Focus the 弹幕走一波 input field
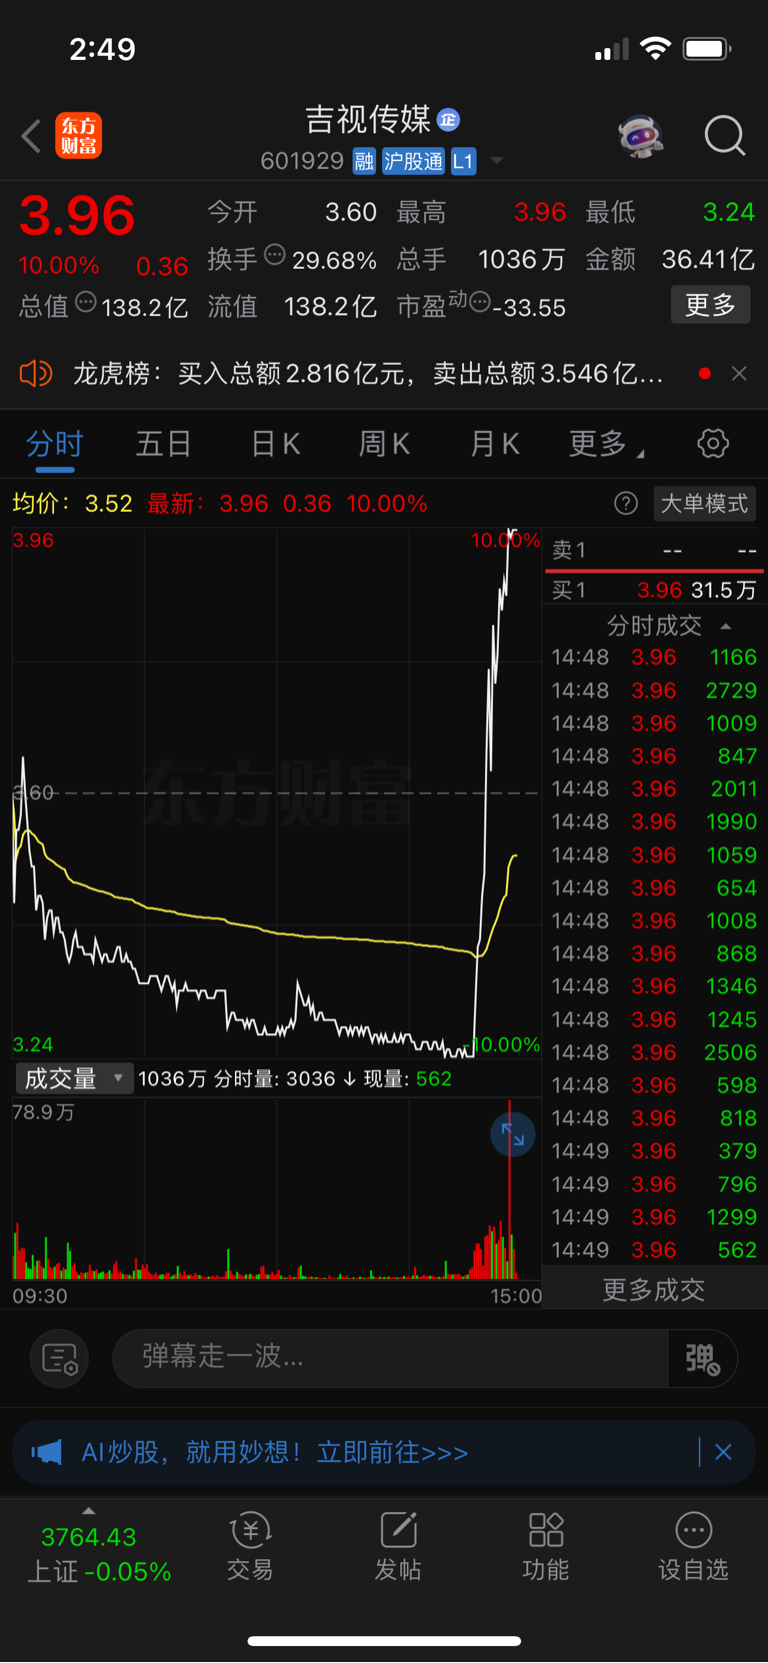The image size is (768, 1663). tap(390, 1358)
